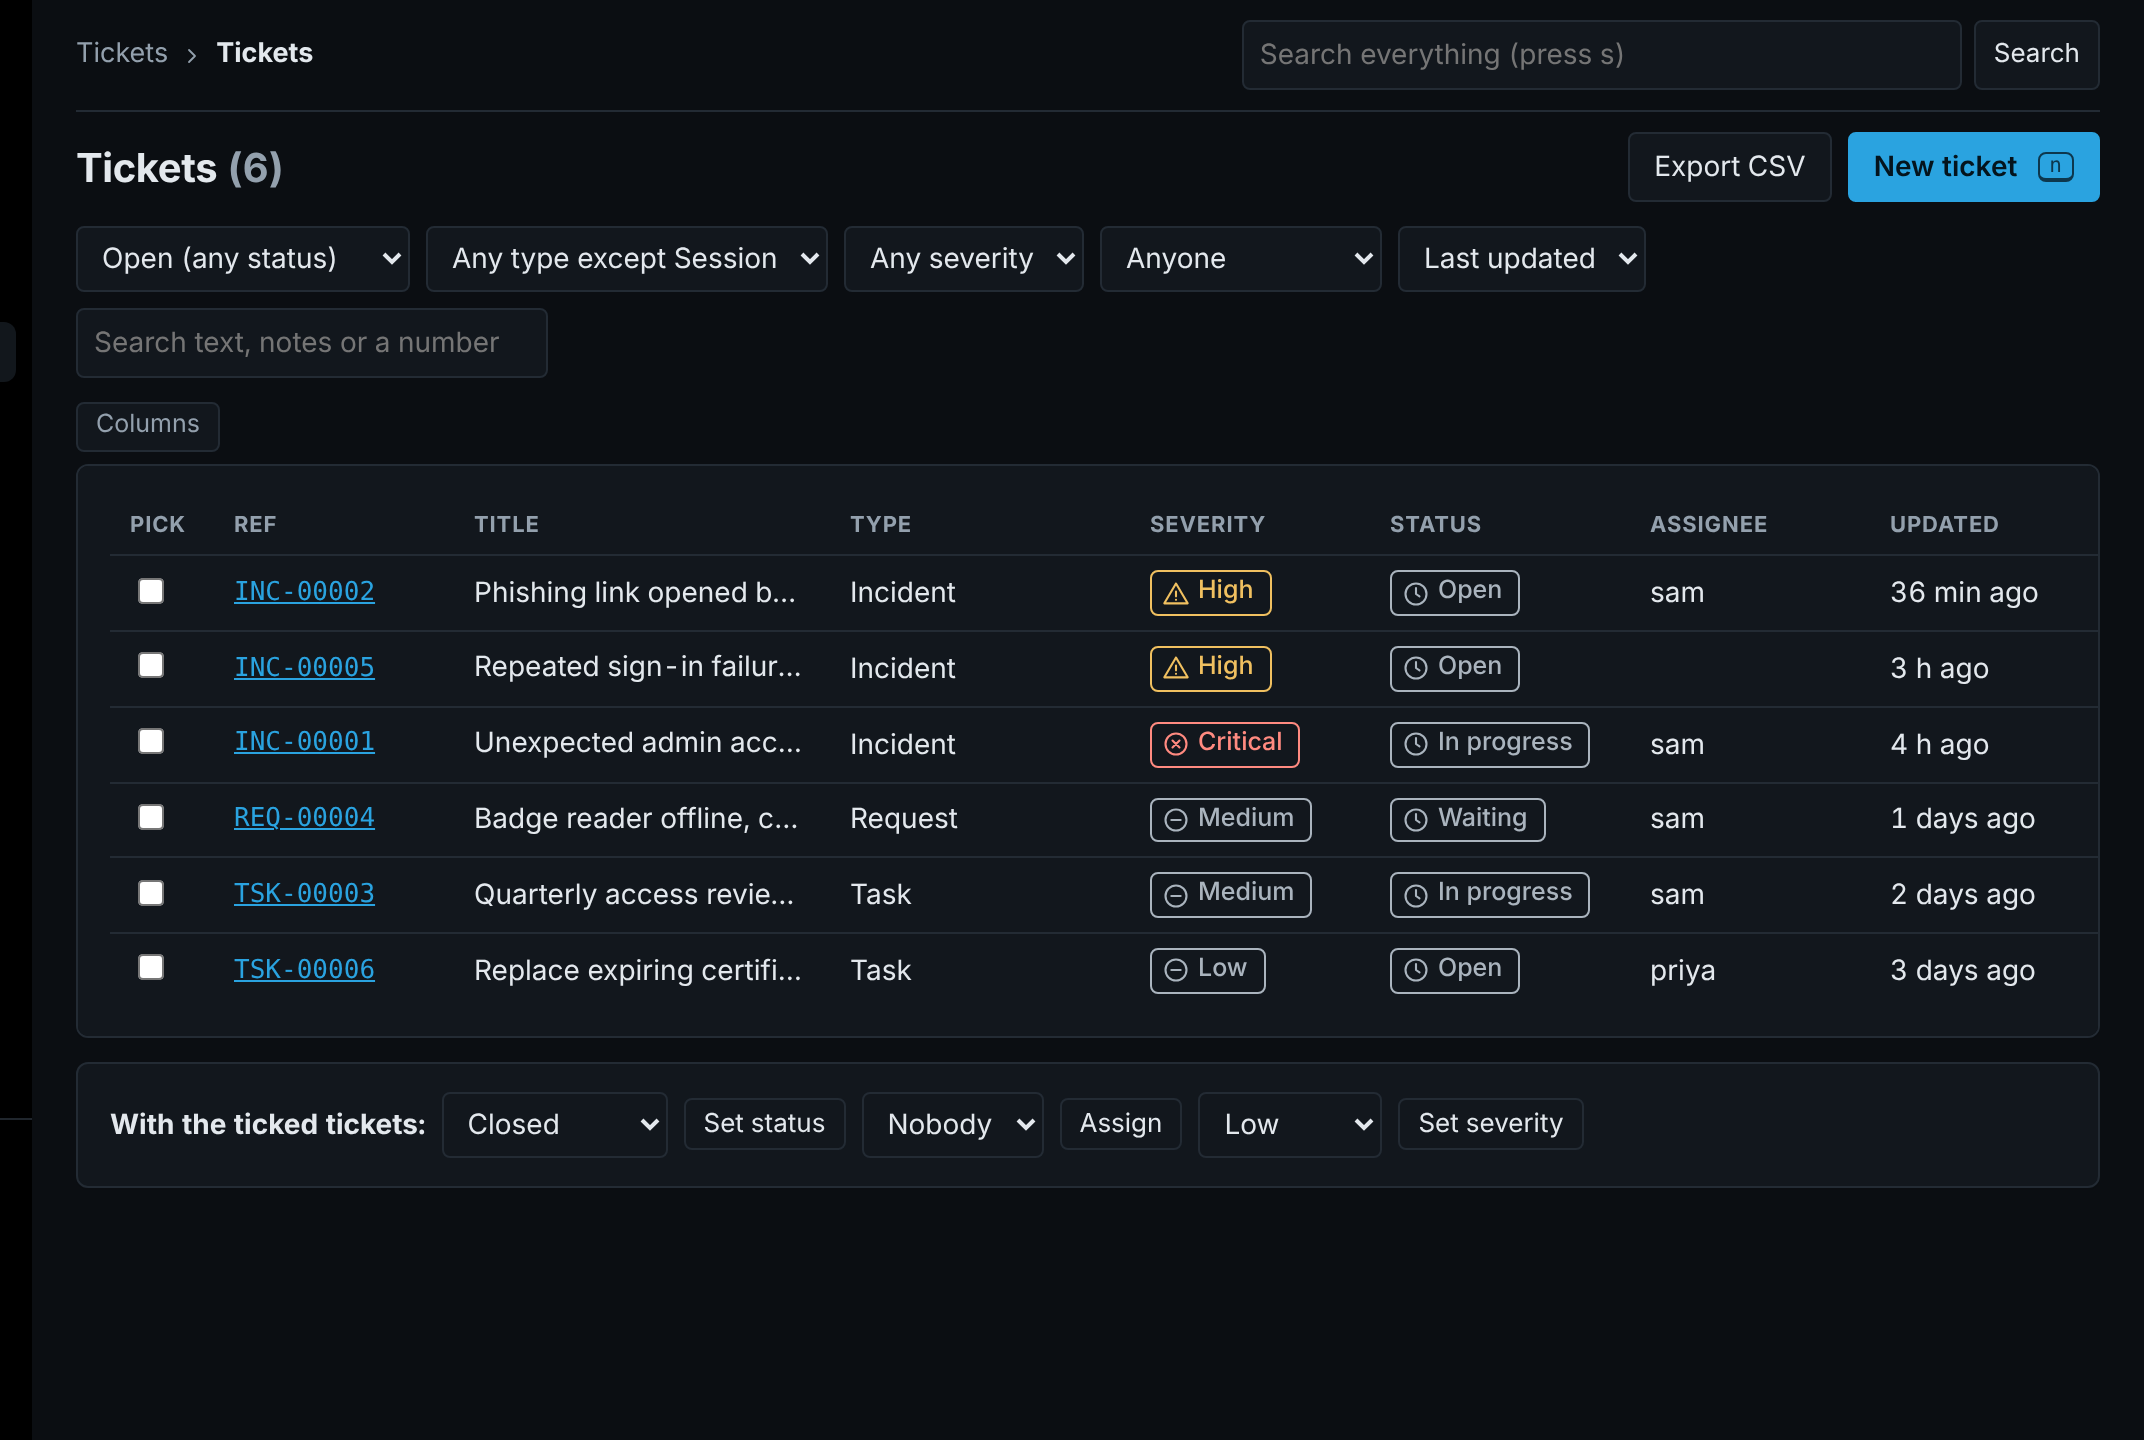The height and width of the screenshot is (1440, 2144).
Task: Check the REQ-00004 row checkbox
Action: click(x=151, y=817)
